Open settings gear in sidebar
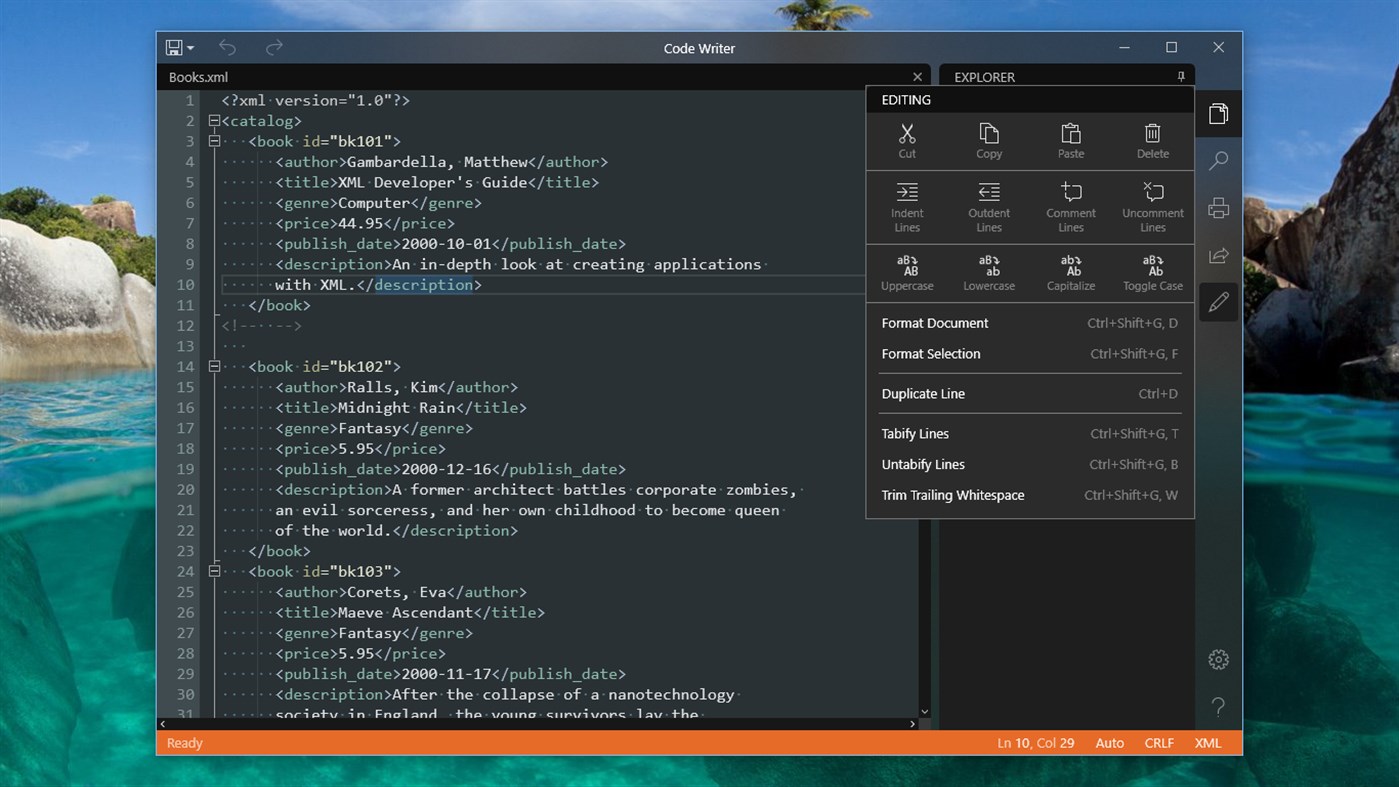 click(1218, 660)
